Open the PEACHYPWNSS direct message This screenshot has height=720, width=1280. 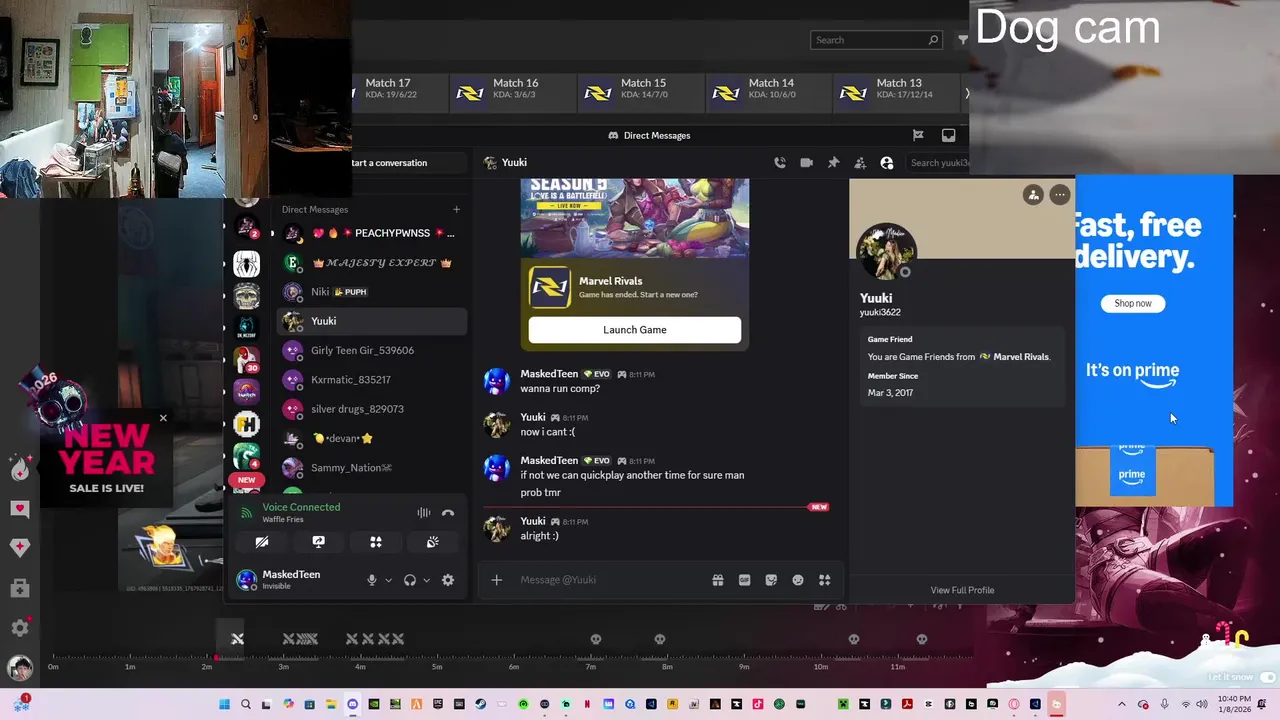tap(372, 233)
